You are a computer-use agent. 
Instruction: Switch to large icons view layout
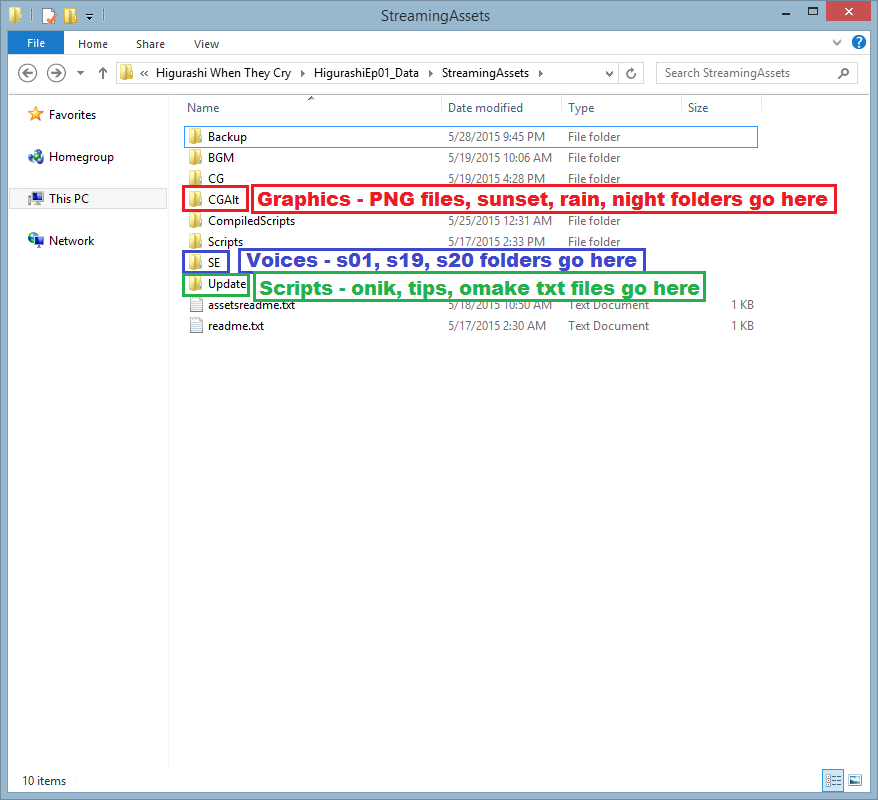(x=855, y=780)
